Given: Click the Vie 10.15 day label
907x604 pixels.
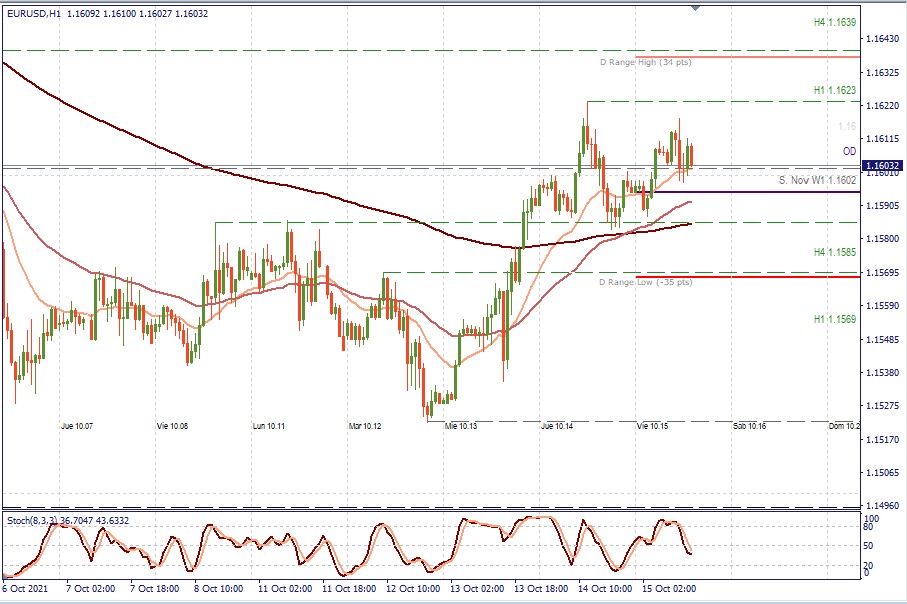Looking at the screenshot, I should point(652,426).
